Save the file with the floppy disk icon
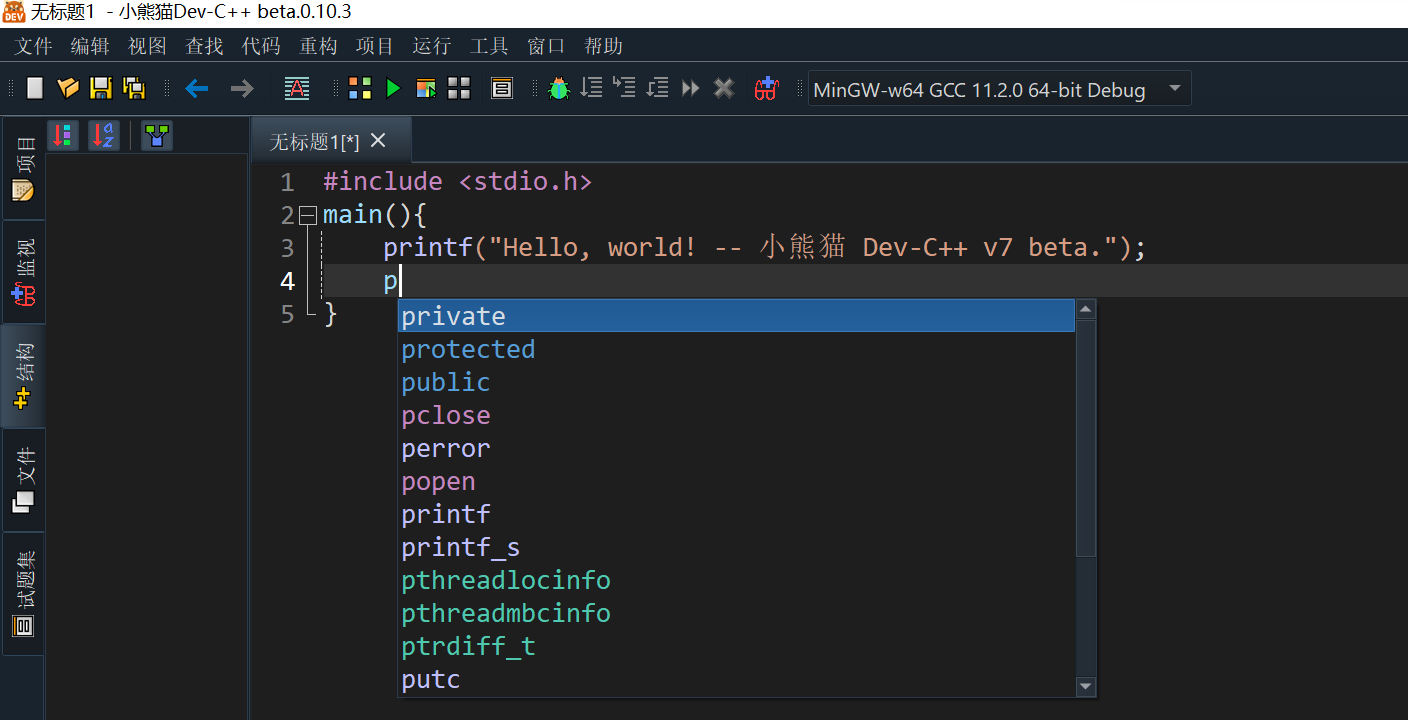This screenshot has width=1408, height=720. pos(101,89)
